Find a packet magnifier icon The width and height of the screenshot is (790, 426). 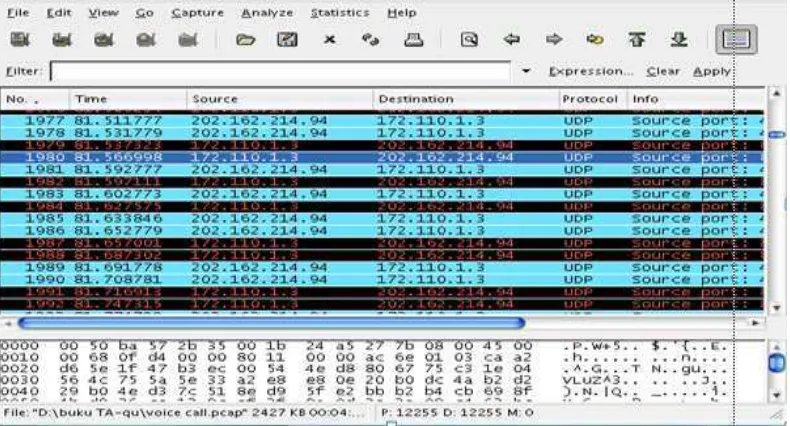click(469, 39)
